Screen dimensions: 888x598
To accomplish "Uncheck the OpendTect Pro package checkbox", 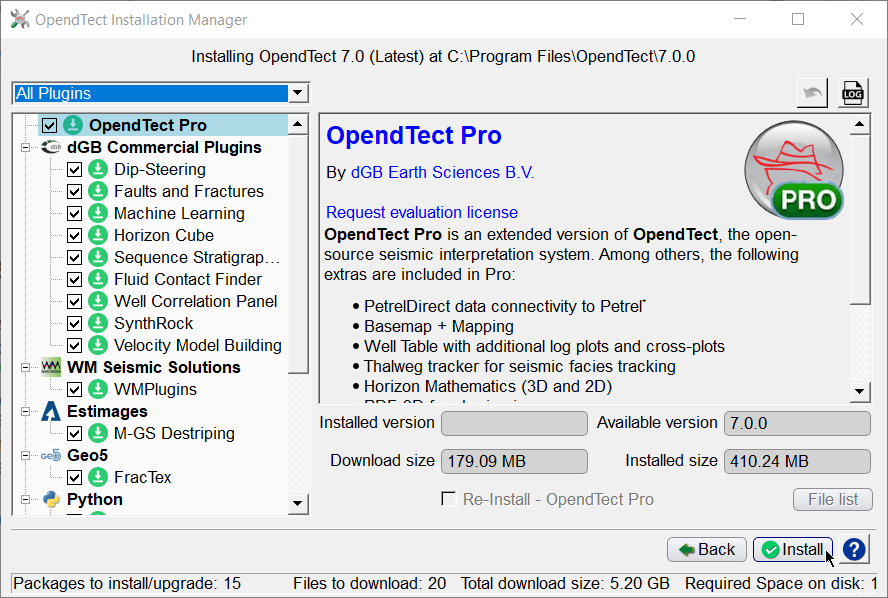I will pos(50,125).
